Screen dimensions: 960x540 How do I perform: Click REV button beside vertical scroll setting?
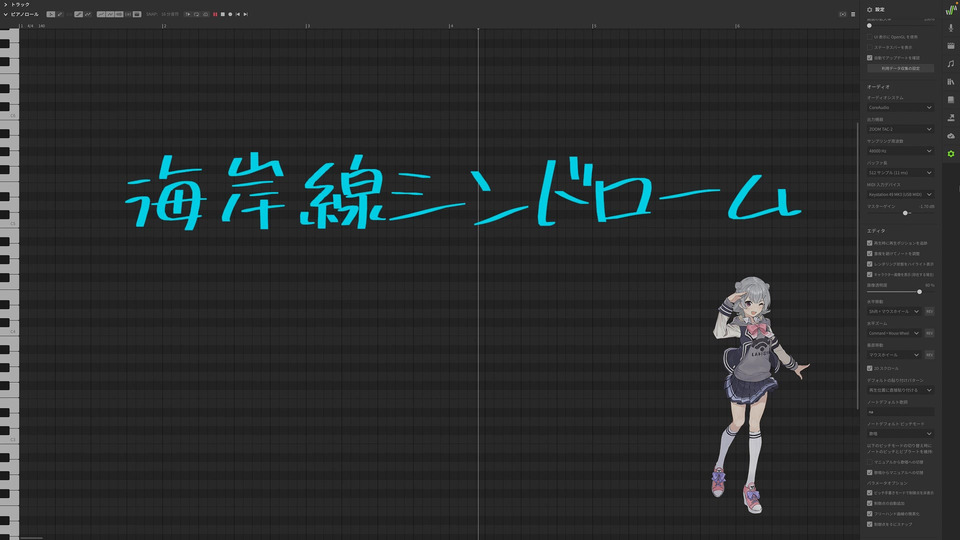tap(929, 354)
